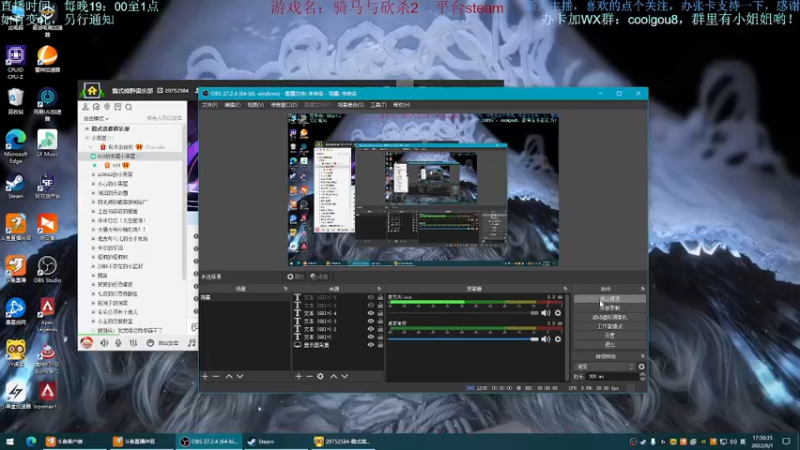
Task: Click the 300 ms duration field
Action: pyautogui.click(x=612, y=376)
